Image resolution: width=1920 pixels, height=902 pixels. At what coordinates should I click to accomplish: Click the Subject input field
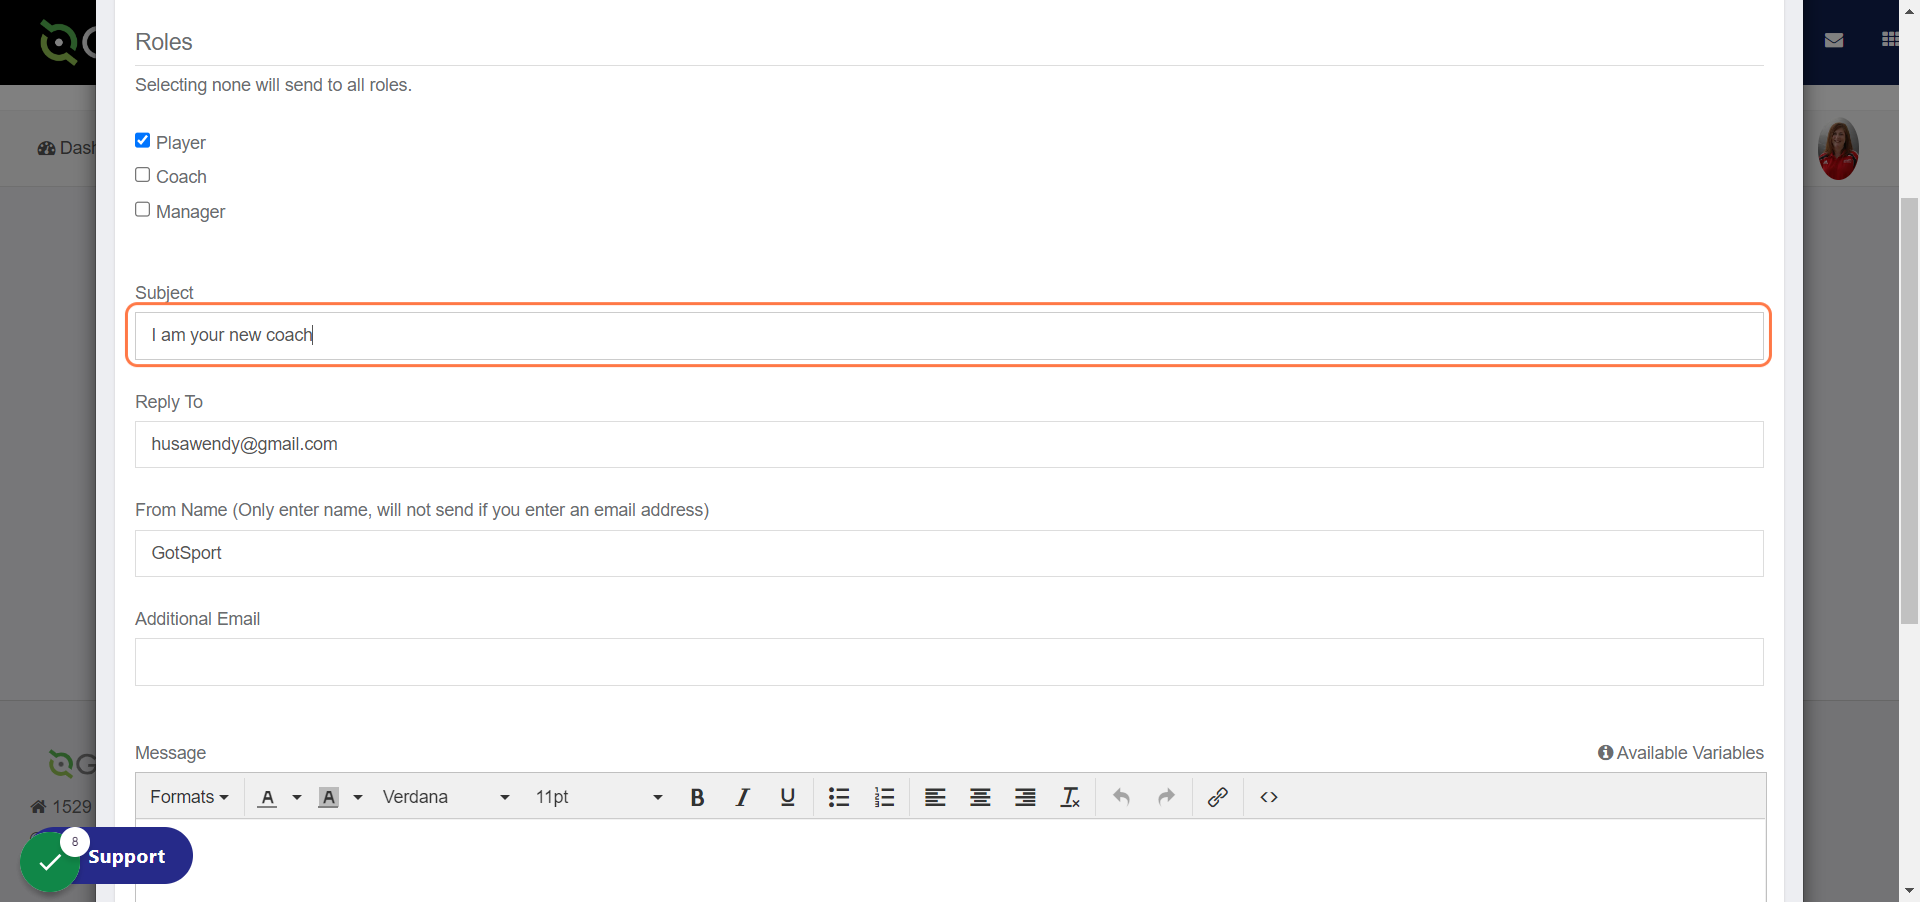coord(949,335)
